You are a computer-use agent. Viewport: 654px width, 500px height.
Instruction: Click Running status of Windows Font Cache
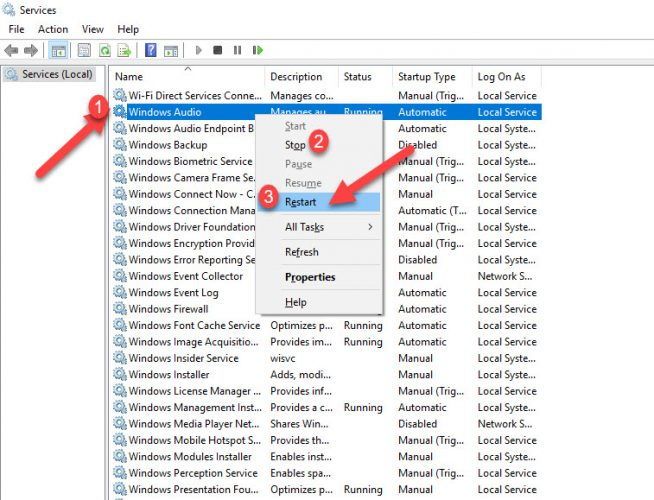coord(363,325)
